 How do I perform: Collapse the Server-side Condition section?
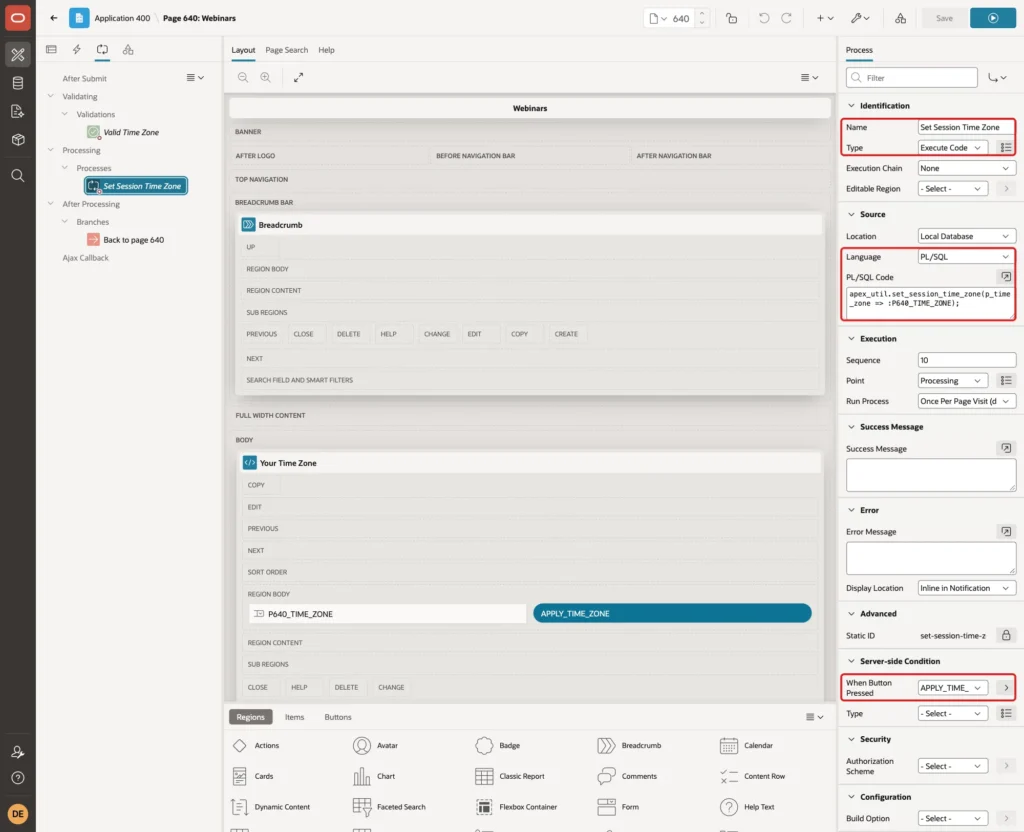[851, 661]
